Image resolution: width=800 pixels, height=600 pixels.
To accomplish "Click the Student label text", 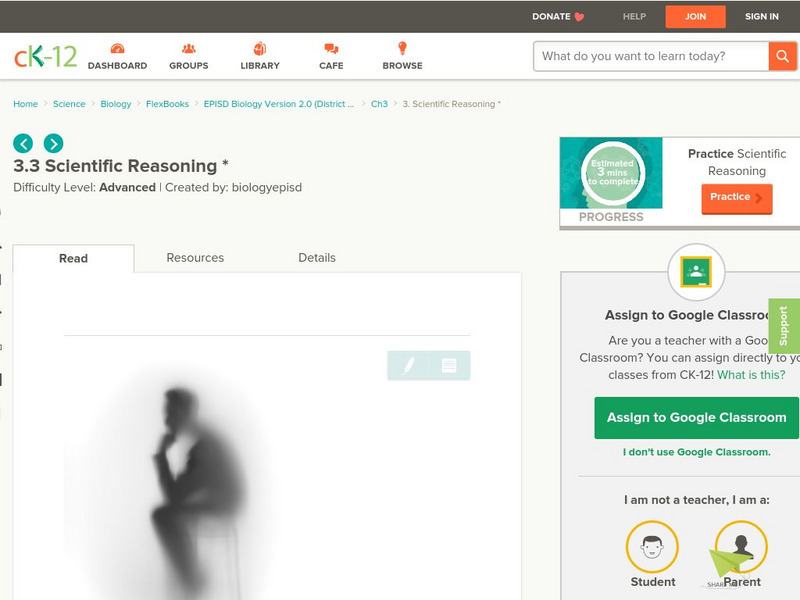I will 653,582.
